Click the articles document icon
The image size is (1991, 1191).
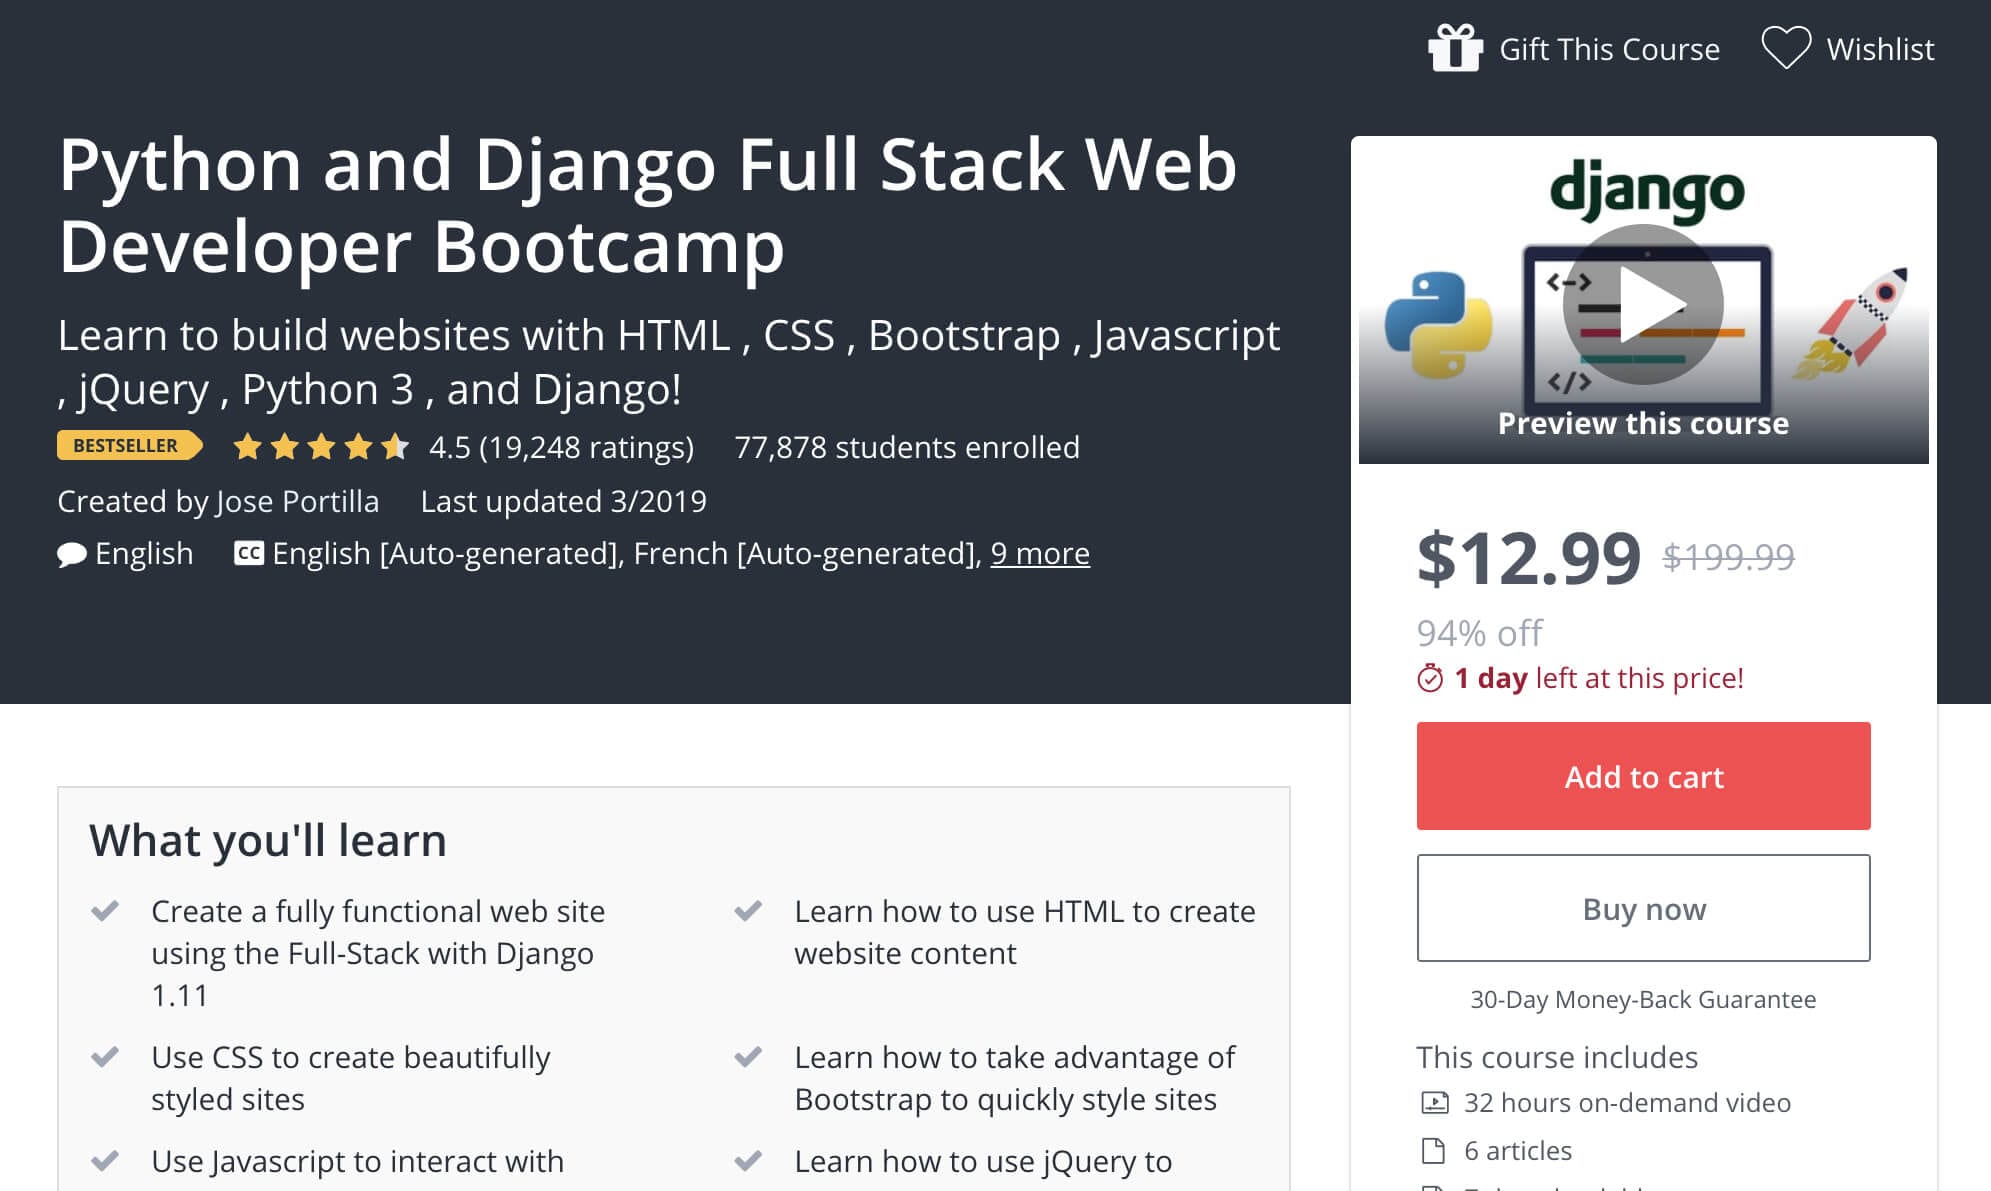pyautogui.click(x=1433, y=1151)
